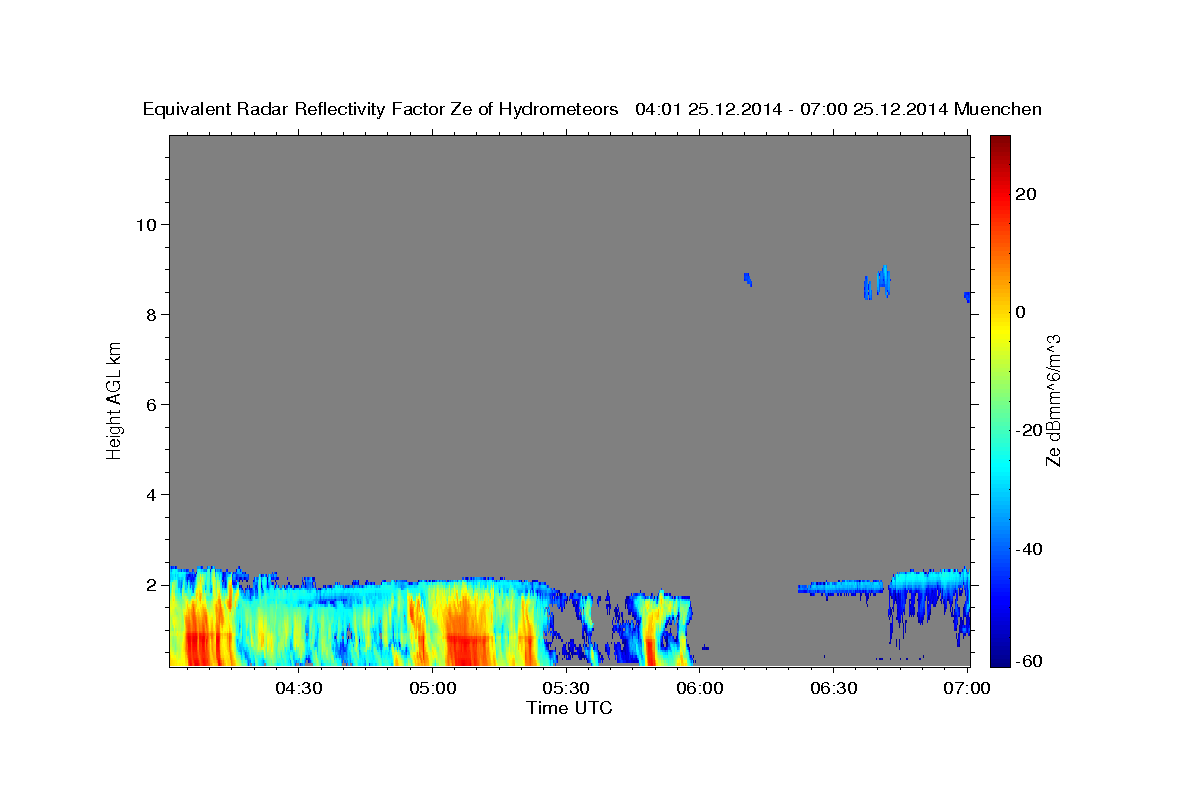This screenshot has width=1200, height=800.
Task: Click the dark blue bottom of the colorbar
Action: click(1000, 658)
